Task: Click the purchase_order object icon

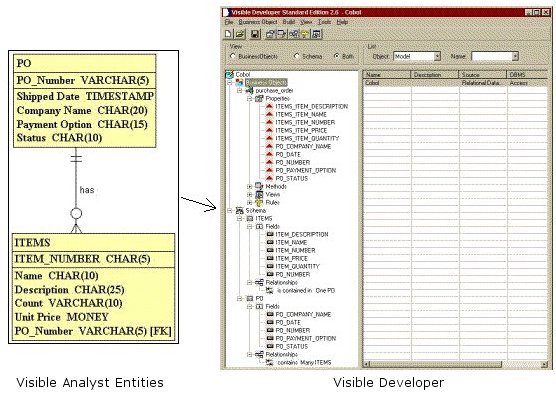Action: point(249,90)
